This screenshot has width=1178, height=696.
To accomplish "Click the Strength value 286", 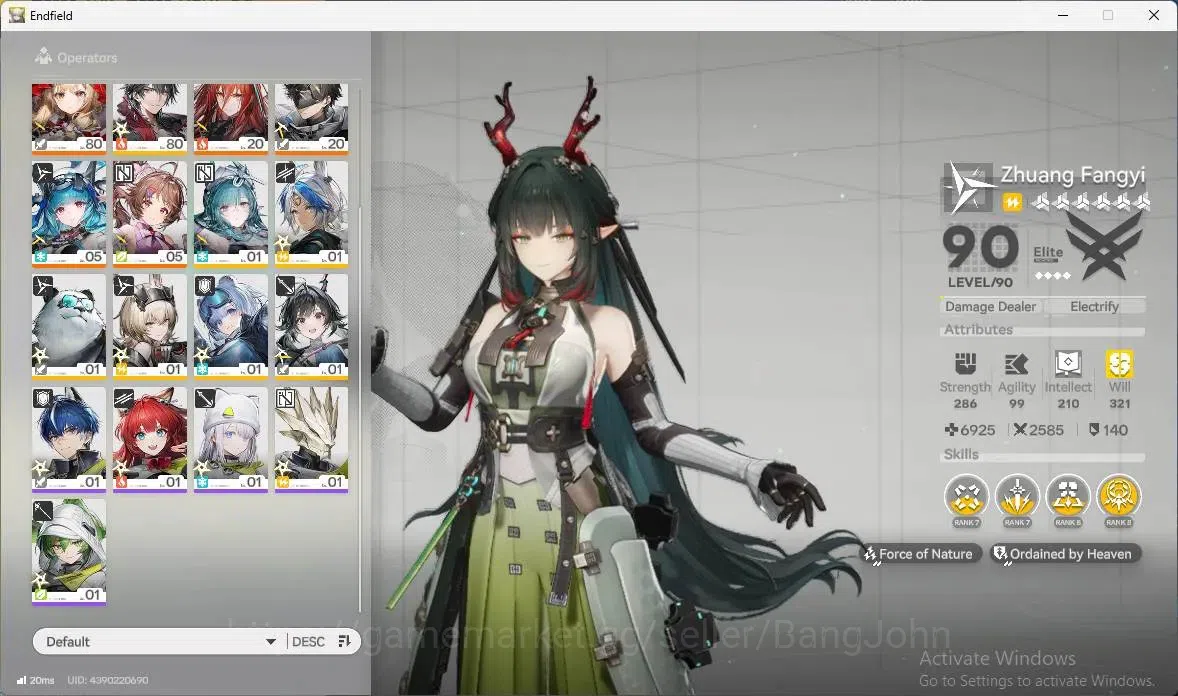I will pos(965,404).
